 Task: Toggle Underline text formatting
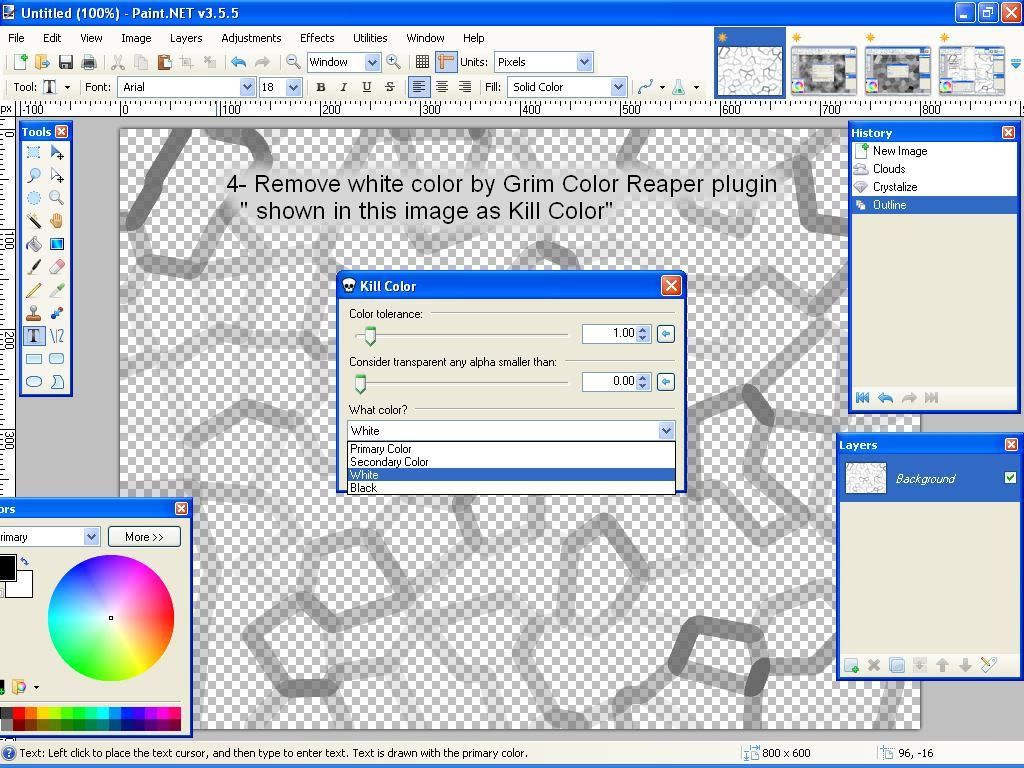click(366, 87)
